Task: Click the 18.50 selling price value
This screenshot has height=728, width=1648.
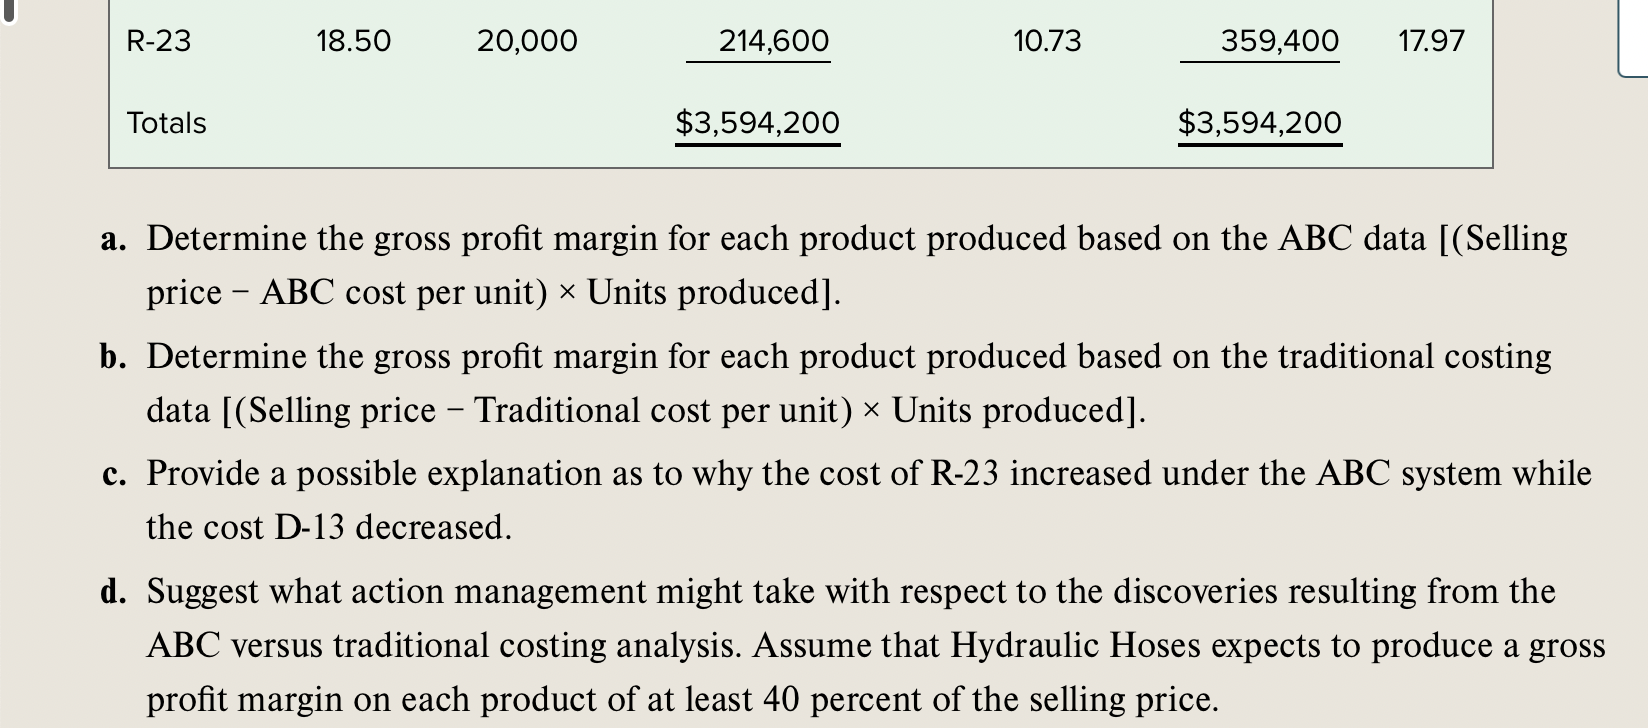Action: click(354, 41)
